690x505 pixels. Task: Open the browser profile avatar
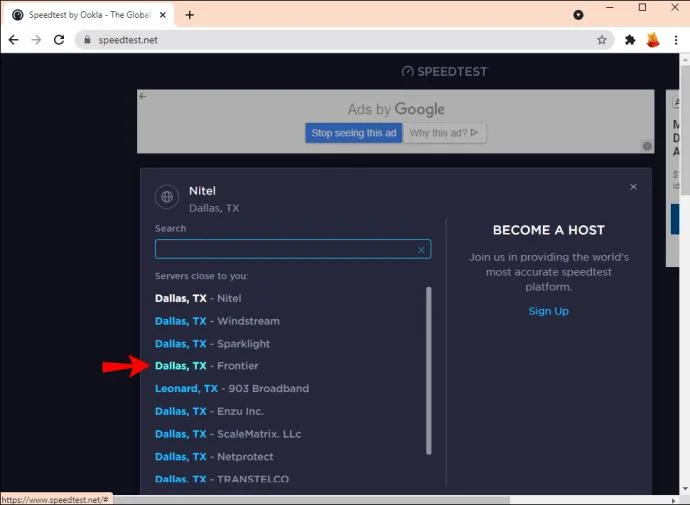(653, 40)
